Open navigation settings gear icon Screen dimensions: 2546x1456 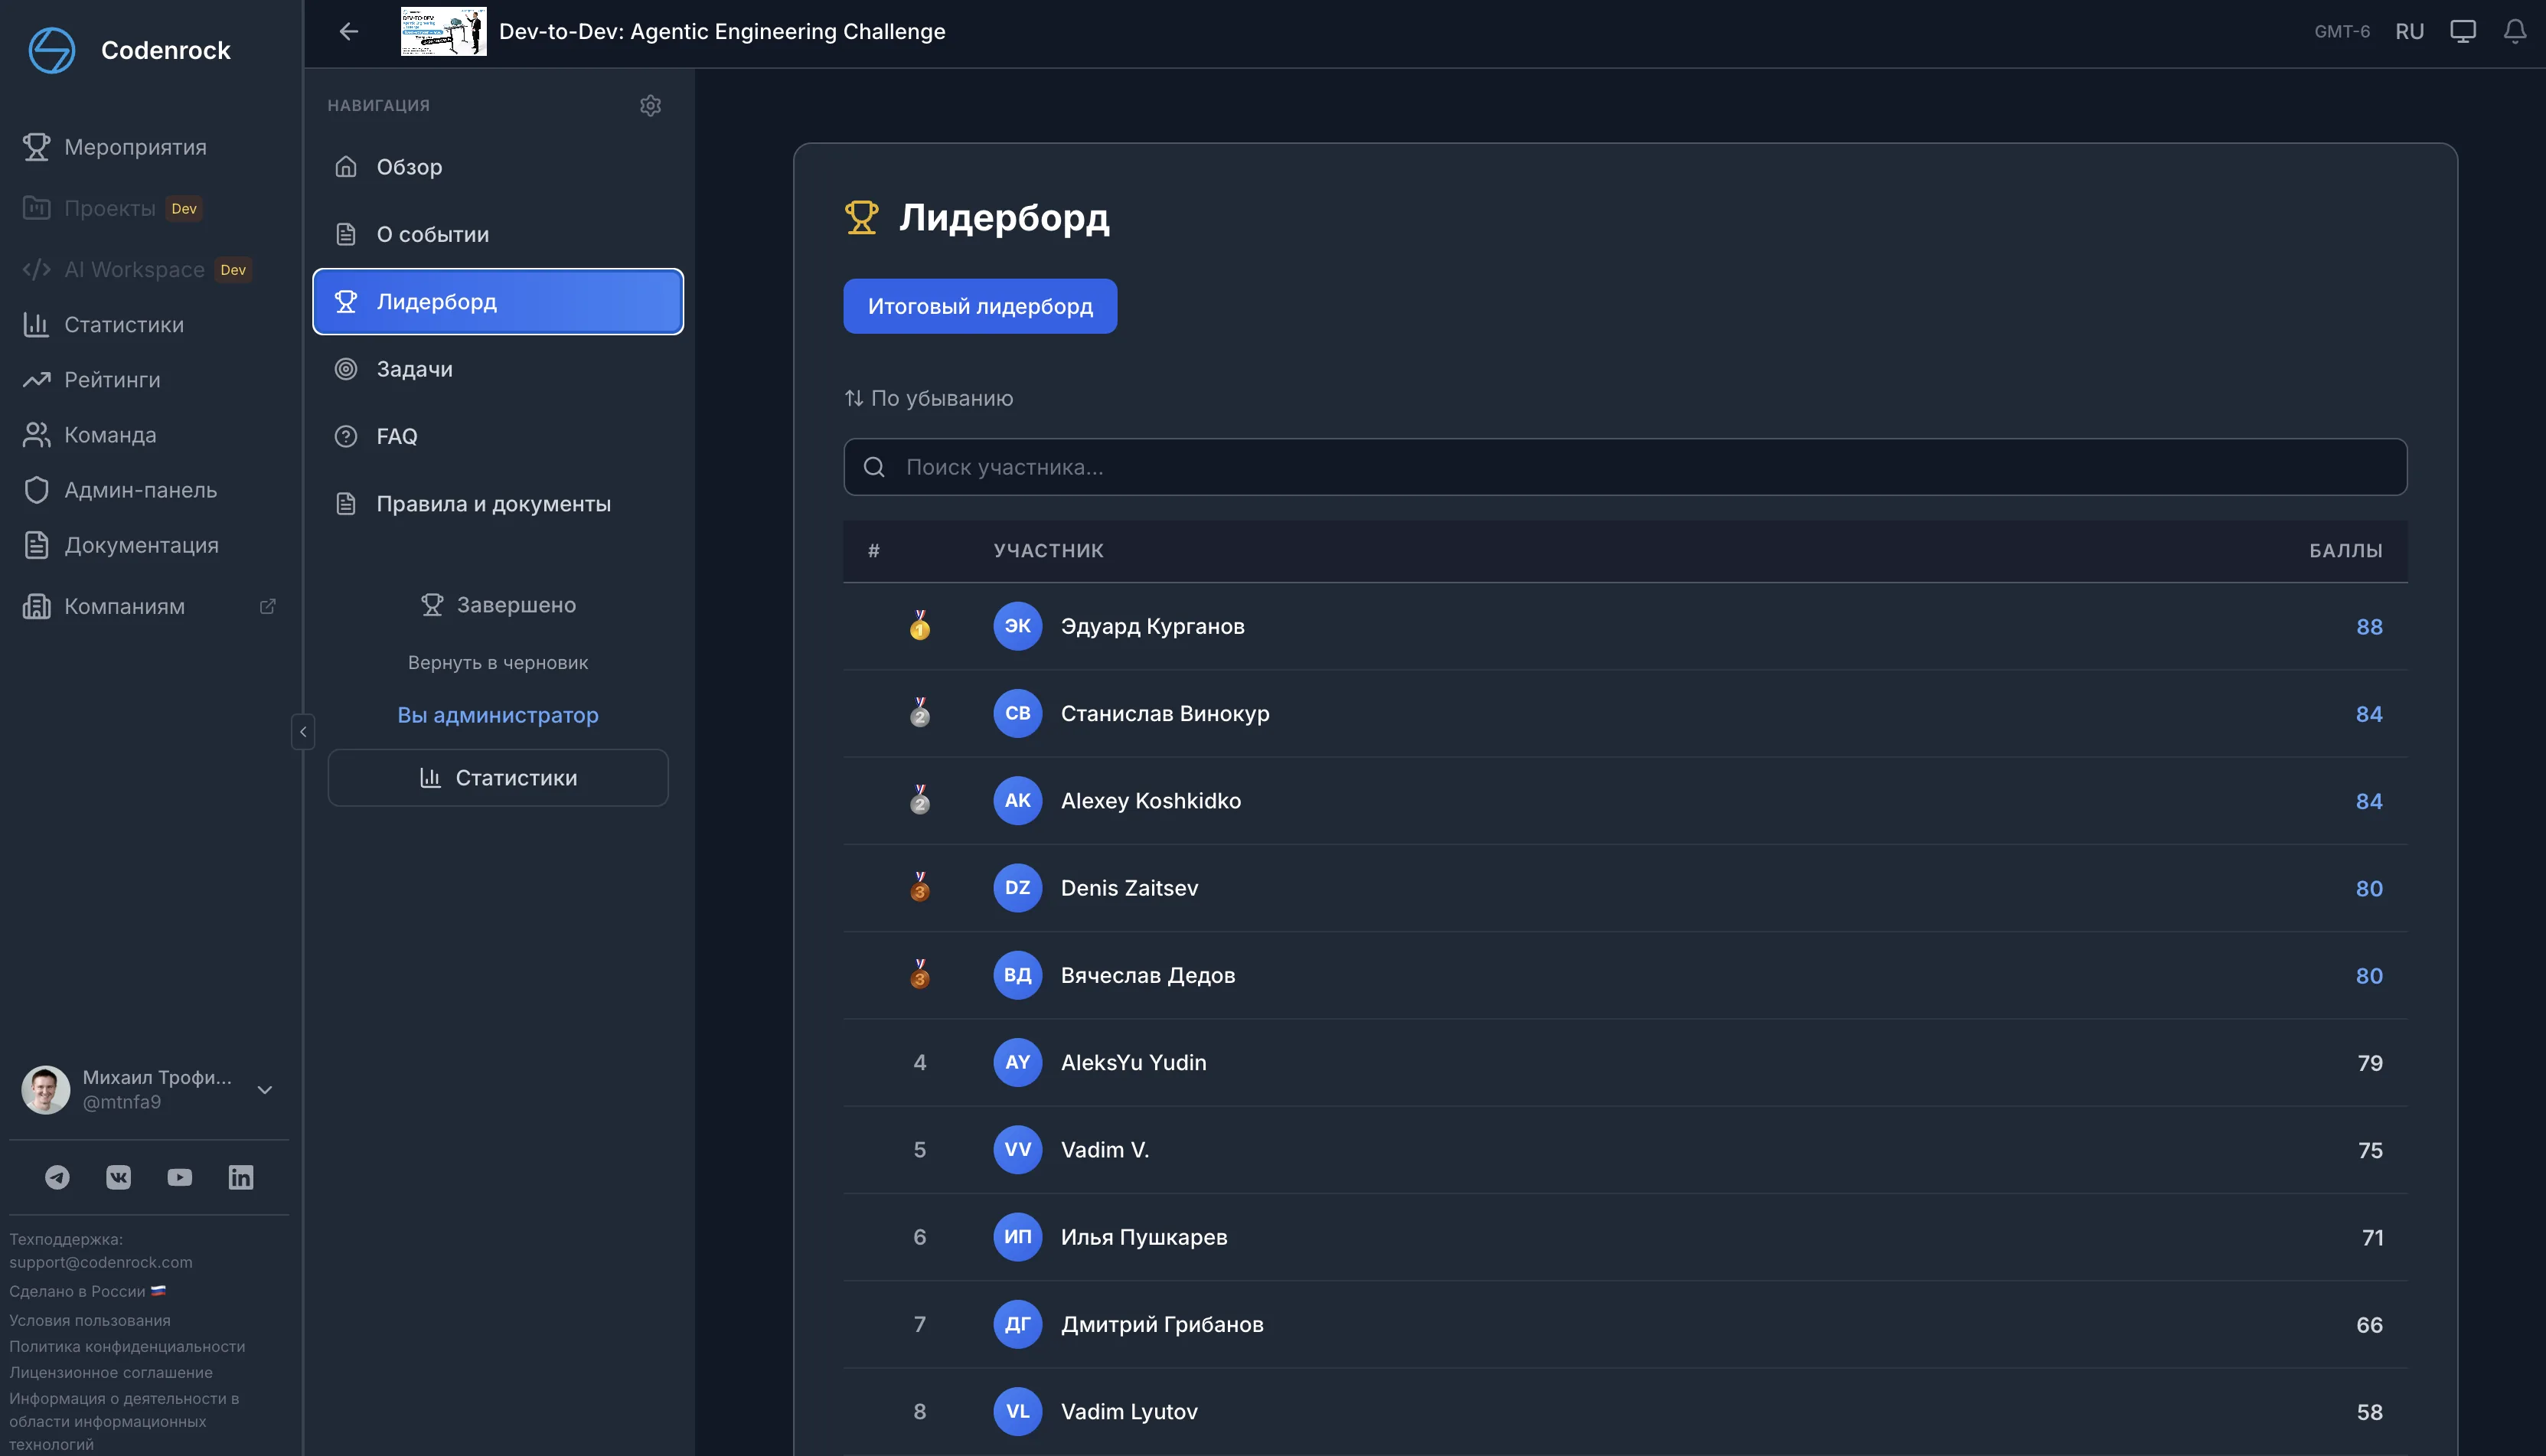(650, 105)
